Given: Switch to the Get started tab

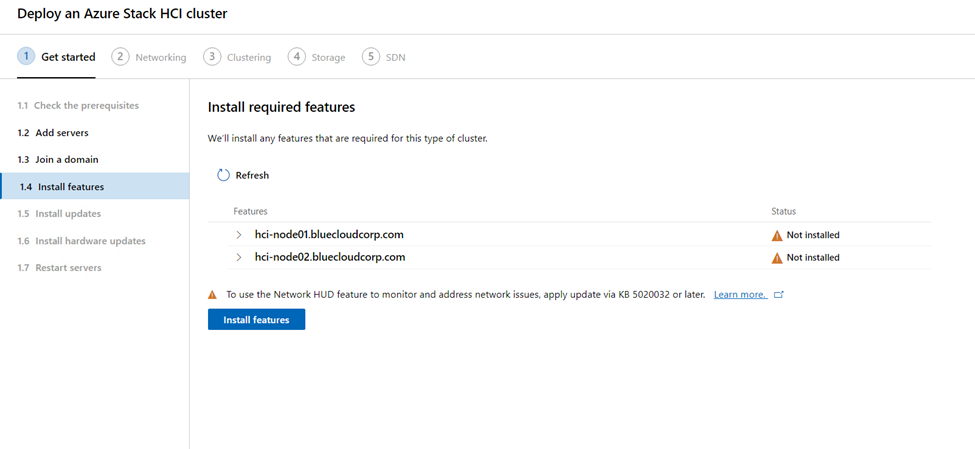Looking at the screenshot, I should [57, 57].
